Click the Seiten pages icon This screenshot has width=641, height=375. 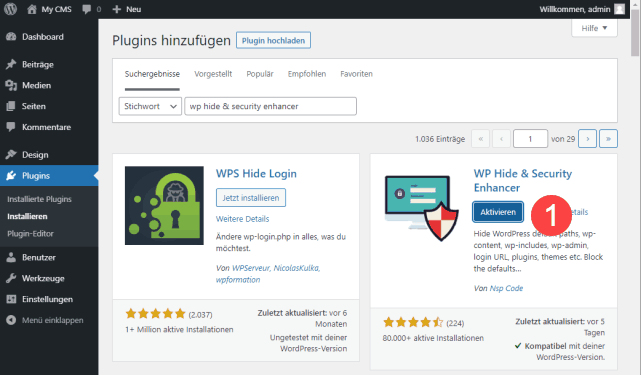coord(11,106)
